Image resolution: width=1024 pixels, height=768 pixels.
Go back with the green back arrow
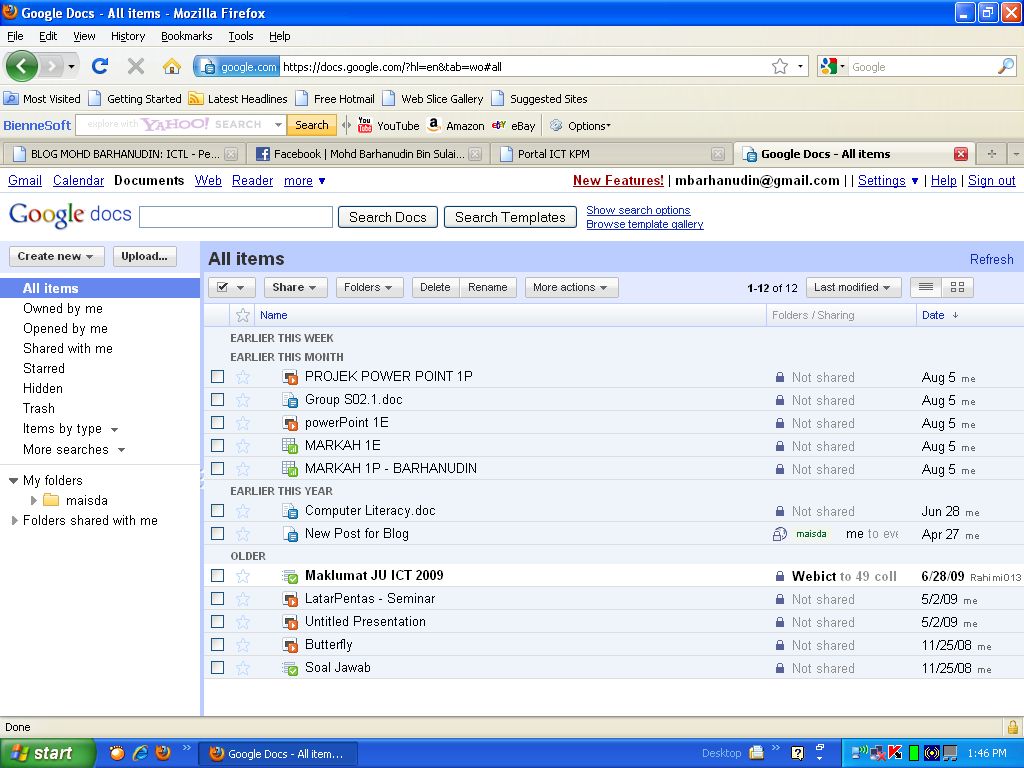22,66
